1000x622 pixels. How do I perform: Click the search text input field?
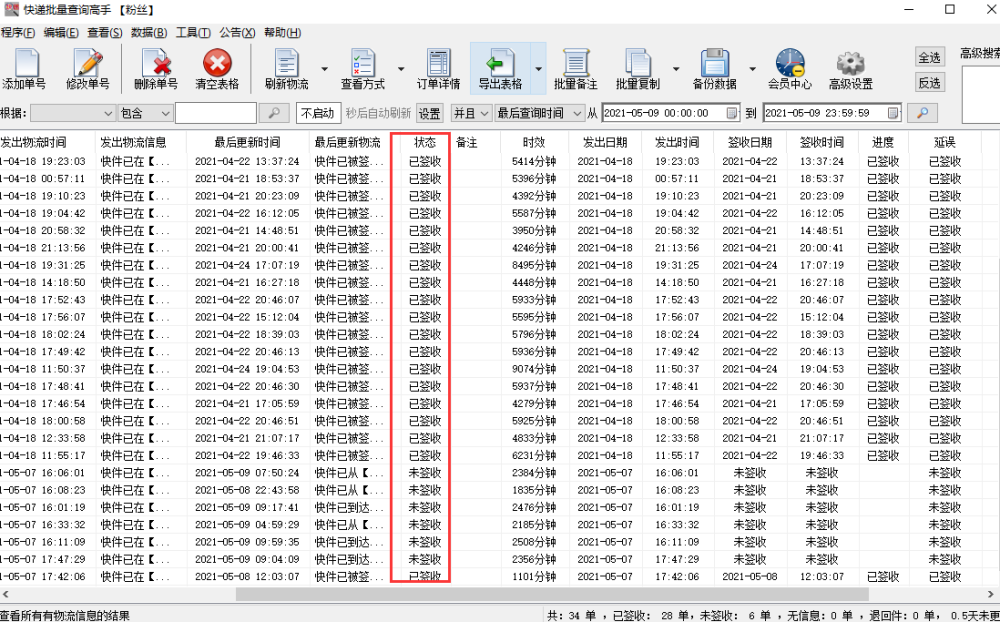pyautogui.click(x=216, y=113)
